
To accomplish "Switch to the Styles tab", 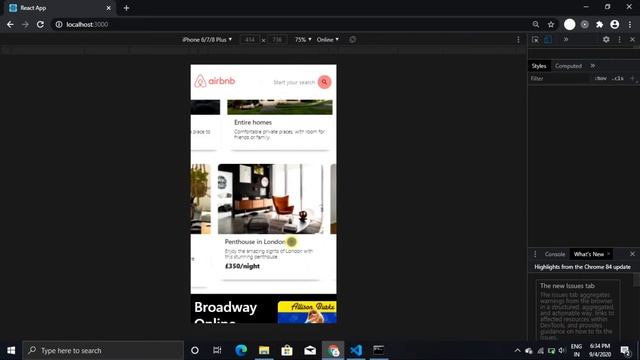I will coord(539,66).
